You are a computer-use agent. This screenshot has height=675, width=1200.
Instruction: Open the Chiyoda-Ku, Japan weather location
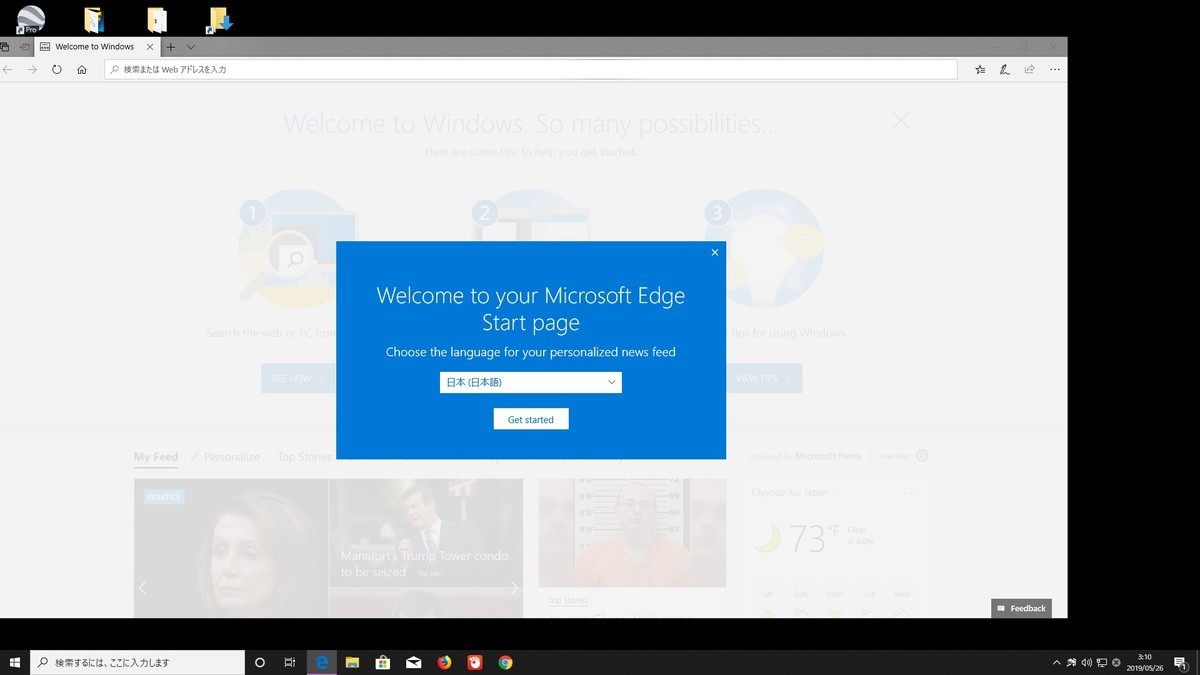pyautogui.click(x=795, y=492)
